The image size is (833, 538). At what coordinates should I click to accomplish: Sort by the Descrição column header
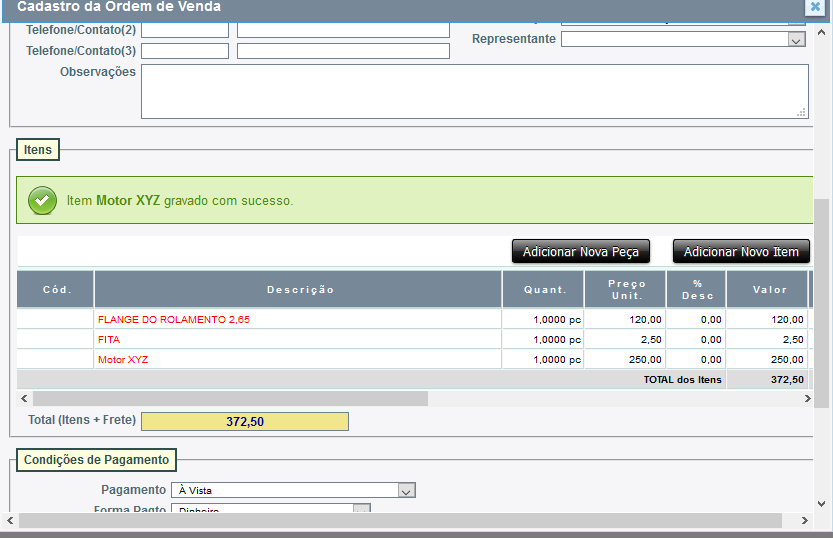pos(299,290)
